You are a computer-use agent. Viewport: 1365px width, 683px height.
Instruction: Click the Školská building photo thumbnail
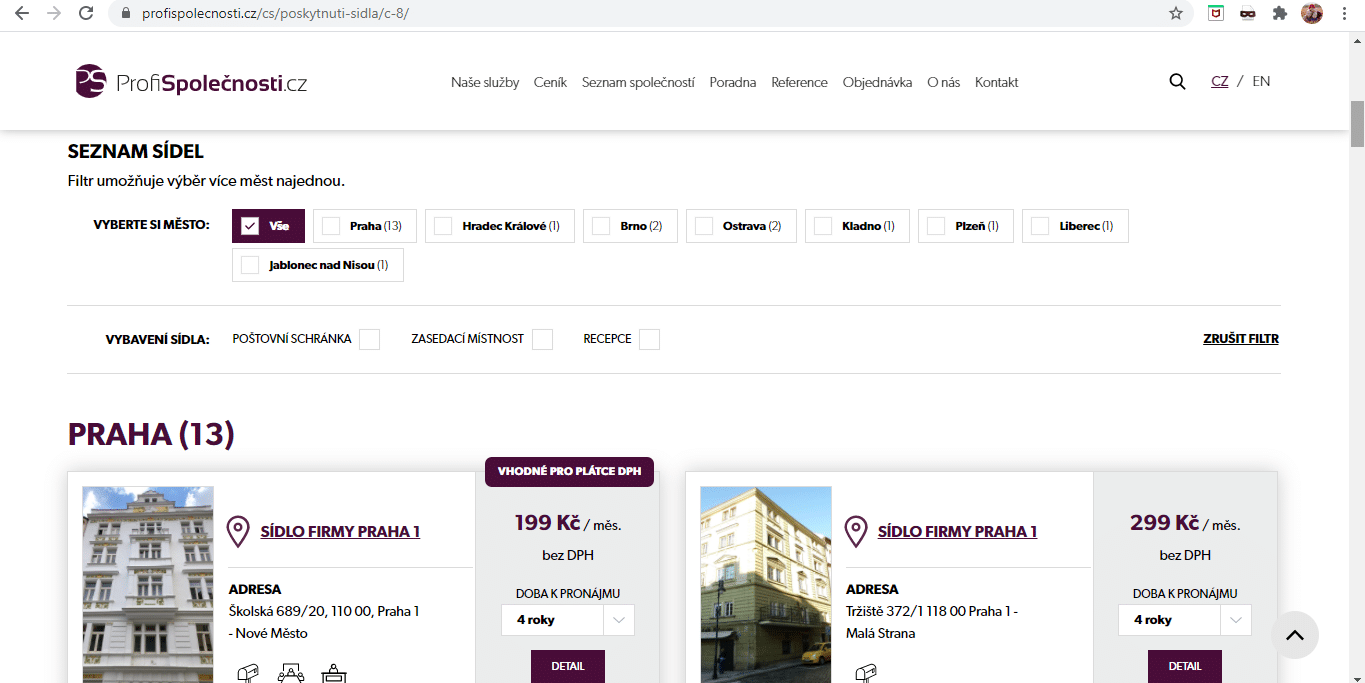point(148,585)
